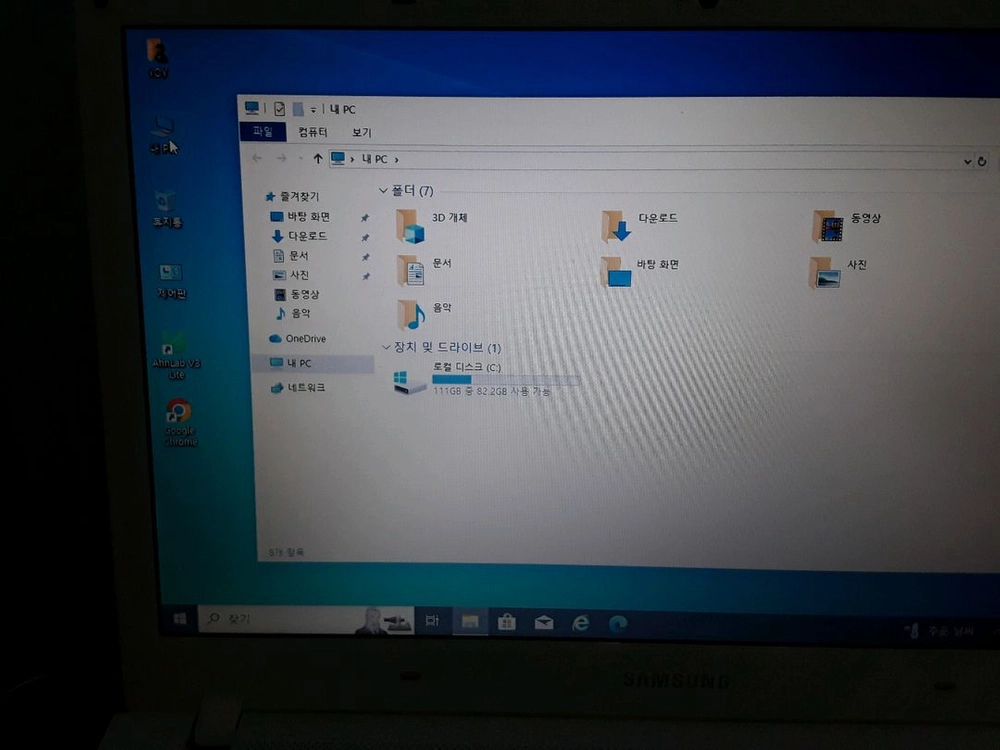Screen dimensions: 1000x750
Task: Click the Properties icon in quick access toolbar
Action: [x=279, y=109]
